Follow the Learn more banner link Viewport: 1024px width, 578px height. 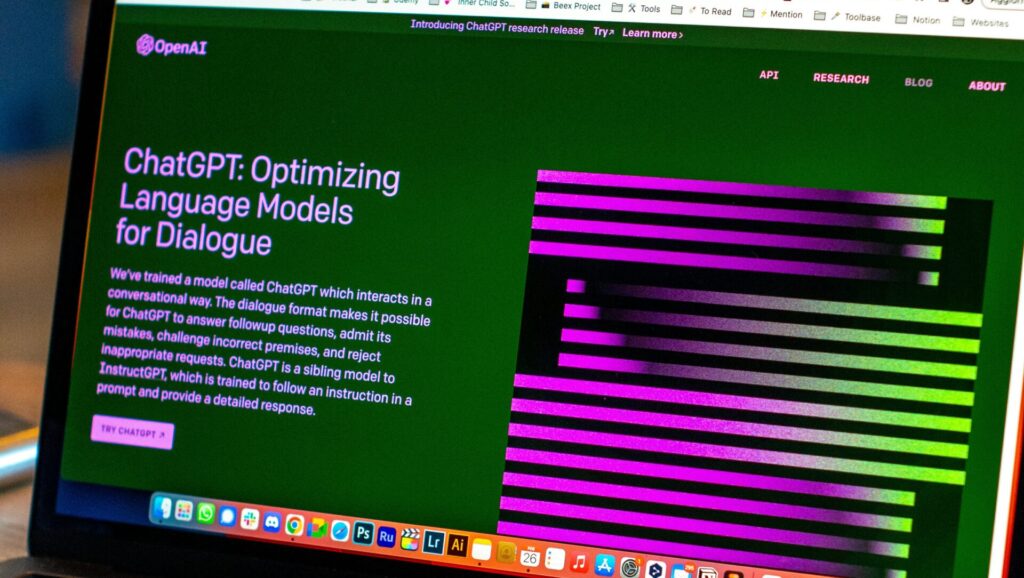tap(652, 34)
